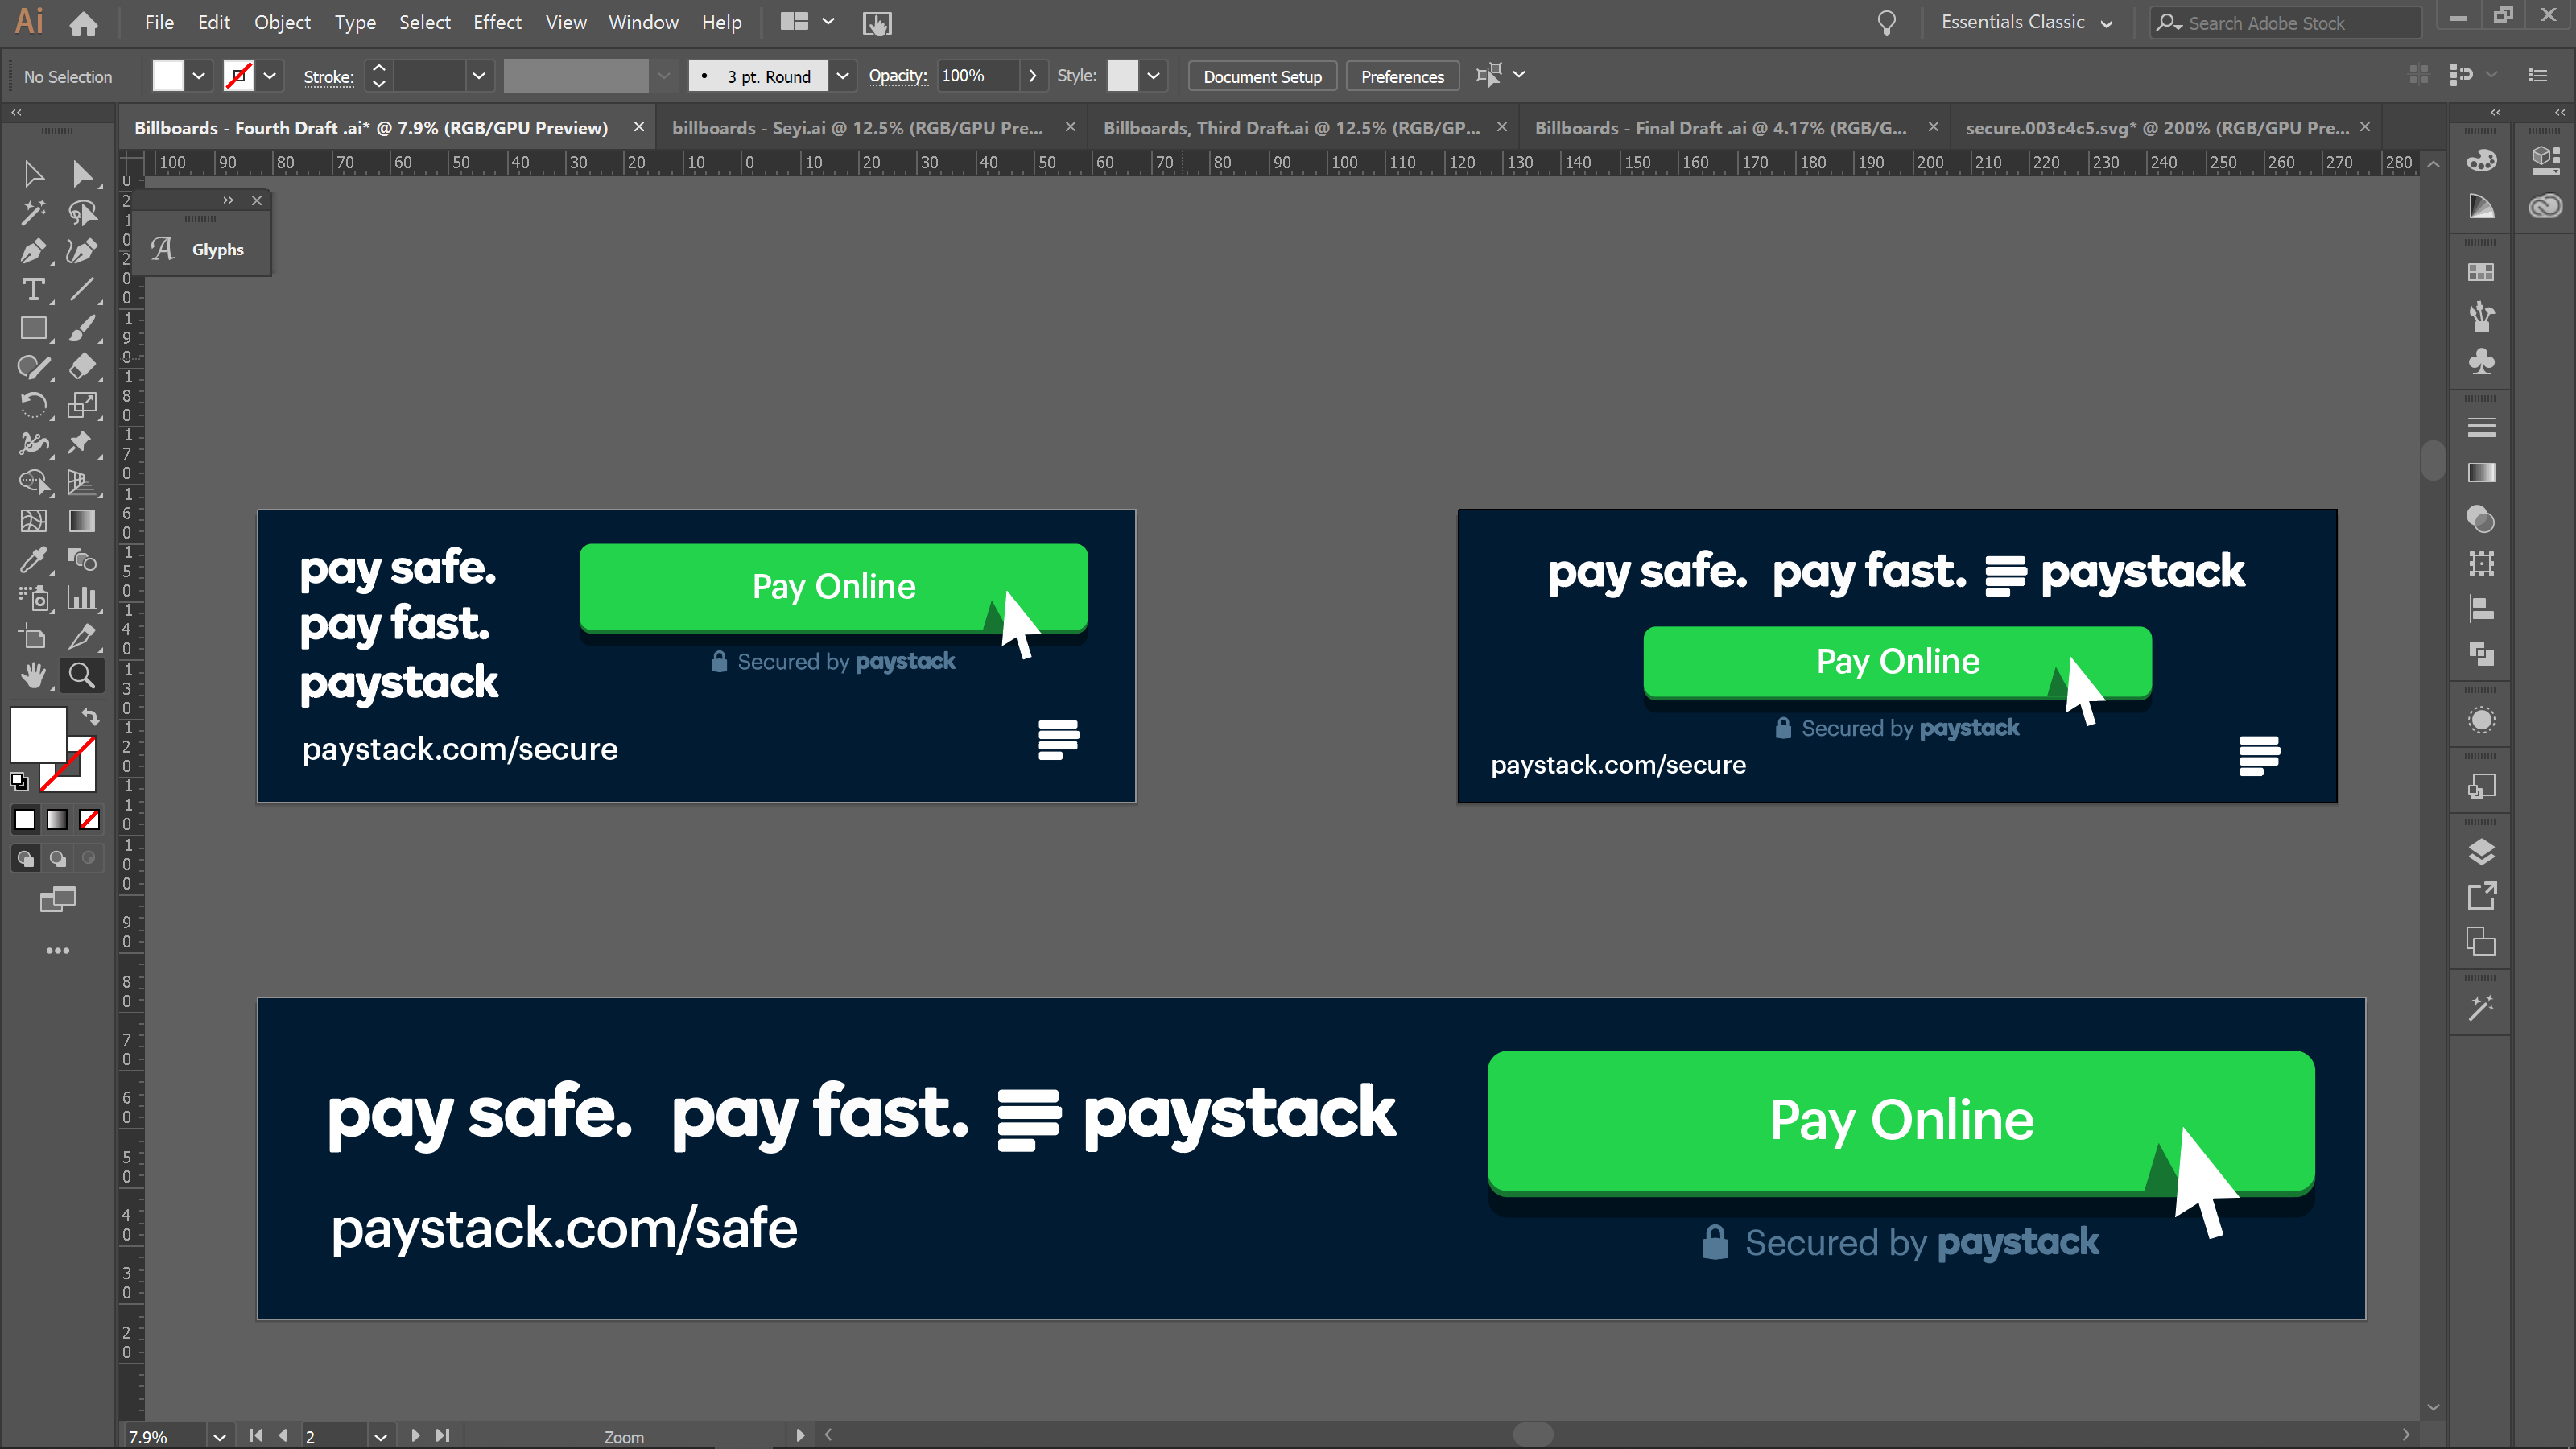Choose the Gradient tool

pyautogui.click(x=83, y=521)
